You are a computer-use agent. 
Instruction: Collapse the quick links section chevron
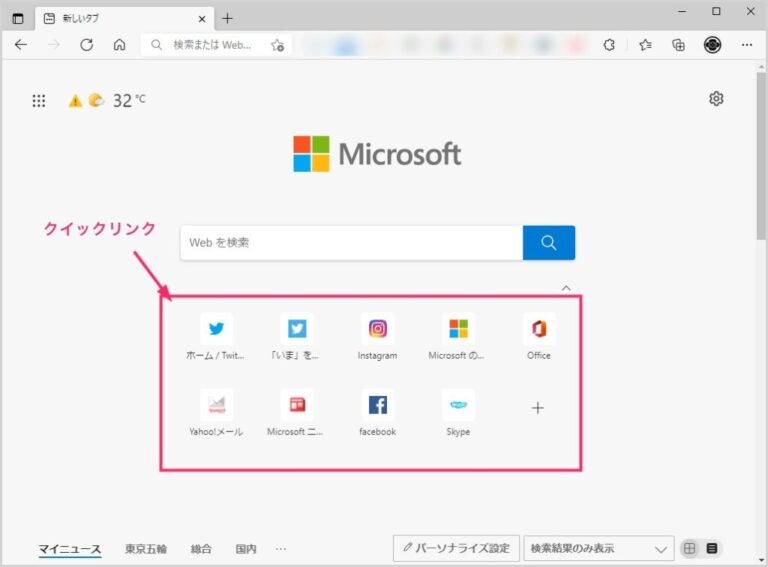[566, 288]
